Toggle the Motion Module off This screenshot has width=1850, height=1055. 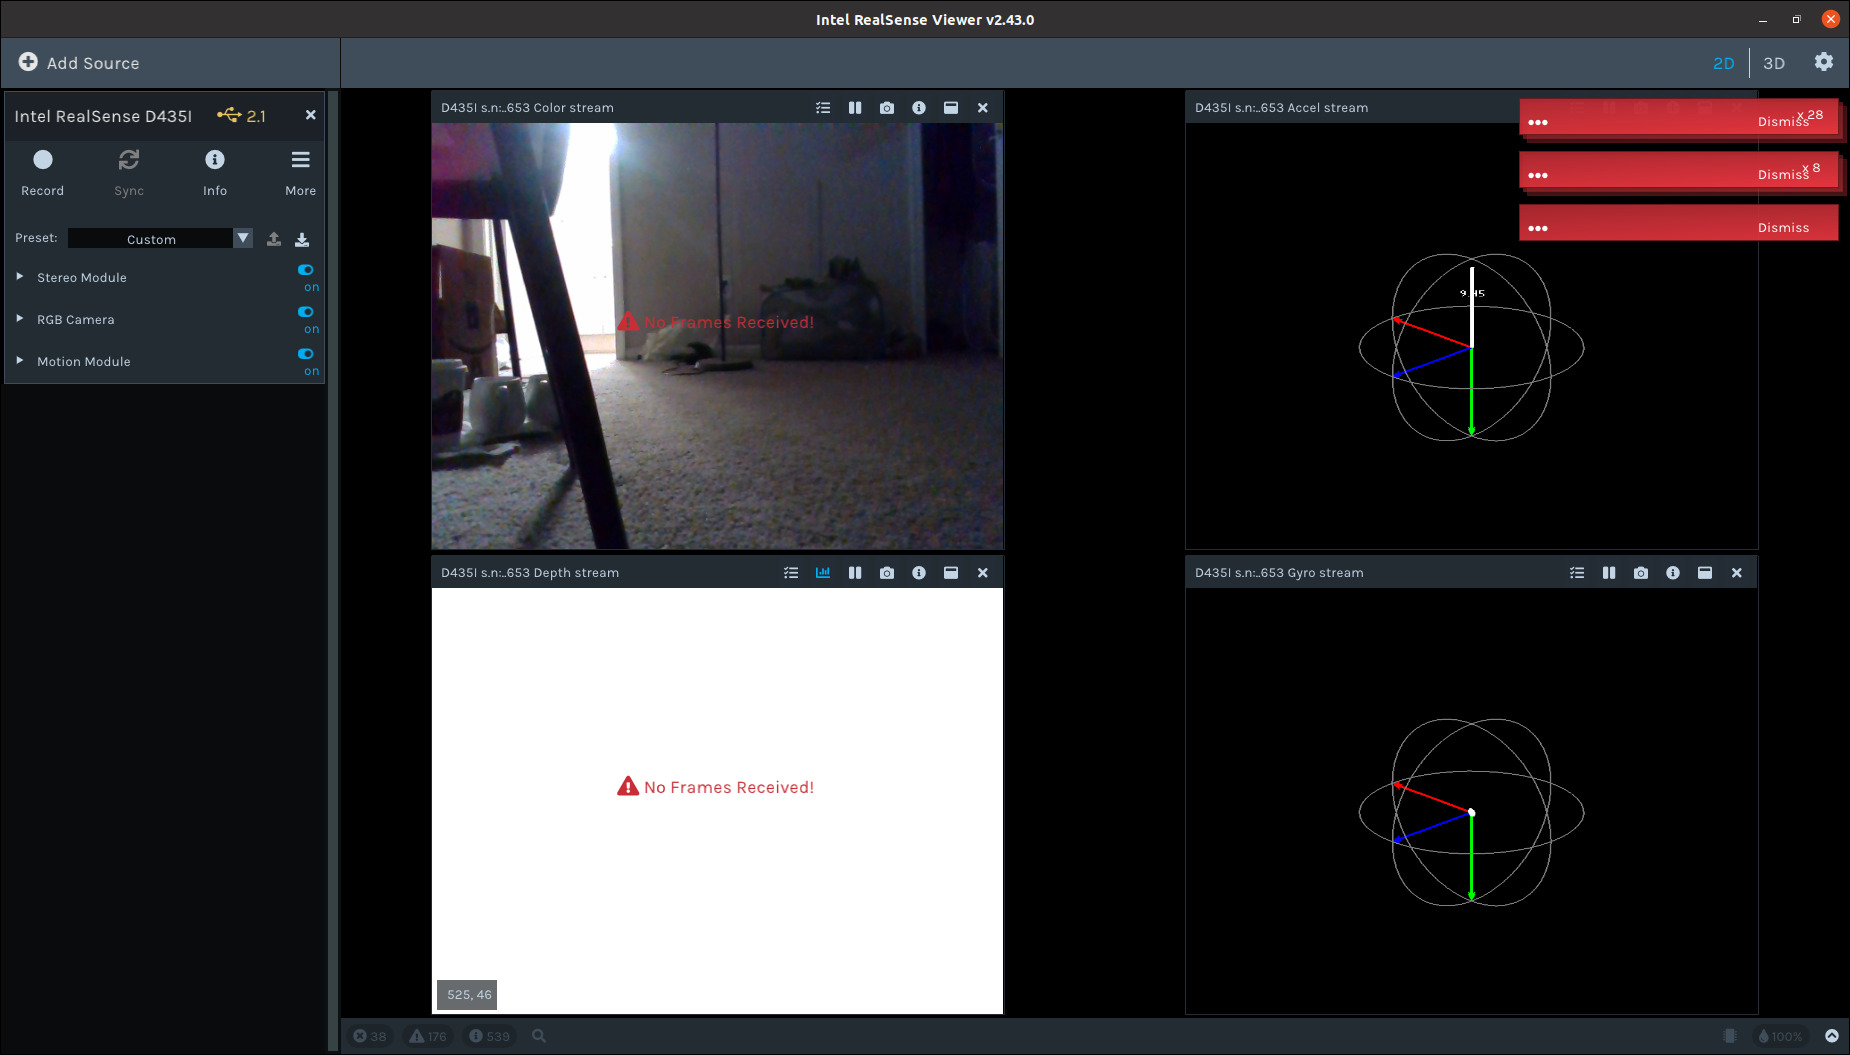tap(306, 355)
